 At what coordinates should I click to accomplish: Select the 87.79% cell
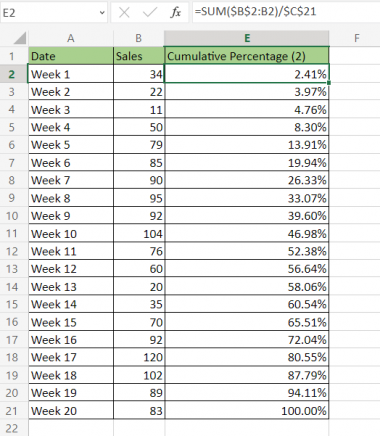tap(247, 375)
